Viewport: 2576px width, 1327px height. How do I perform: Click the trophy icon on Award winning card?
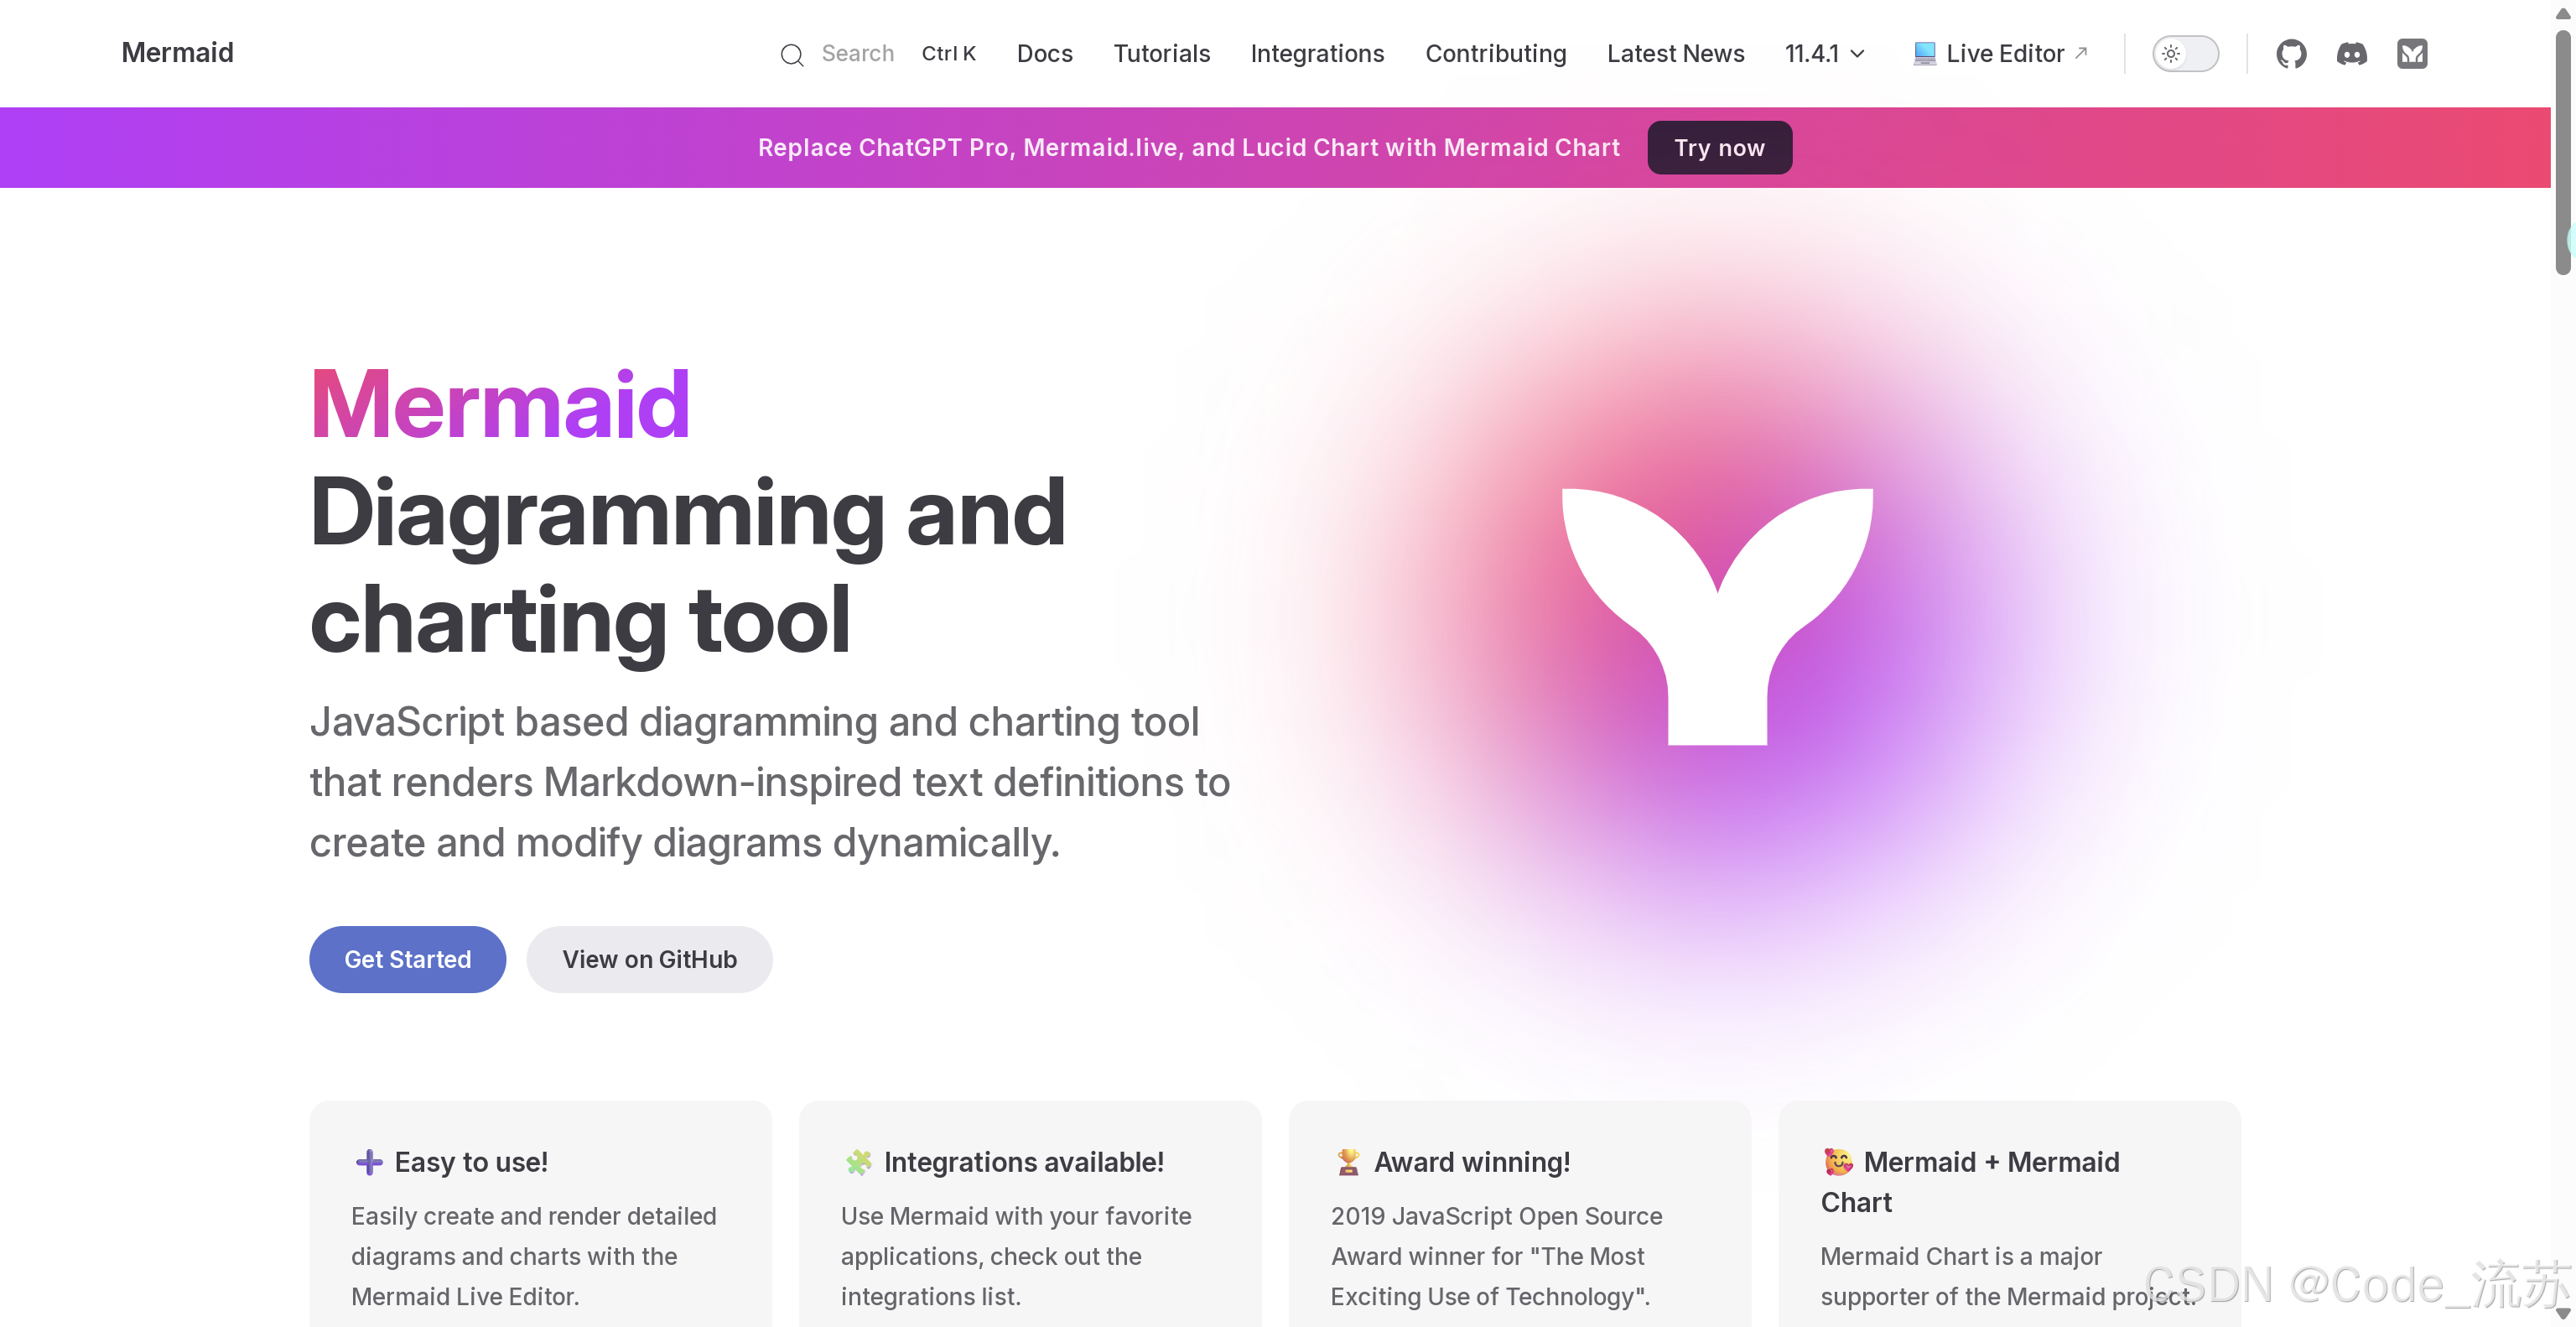point(1348,1162)
